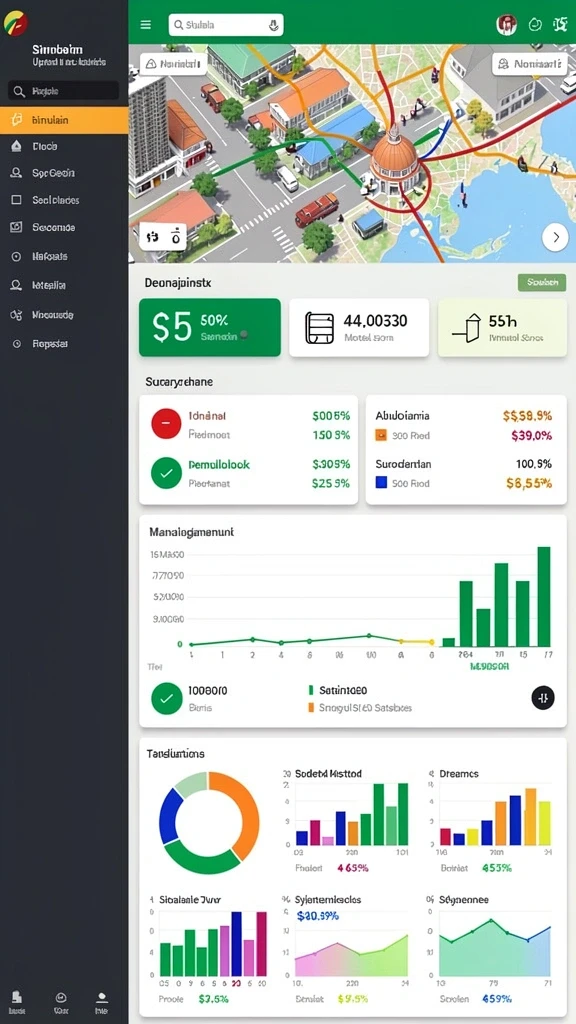Click the person icon in the bottom sidebar bar
The height and width of the screenshot is (1024, 576).
pos(101,998)
